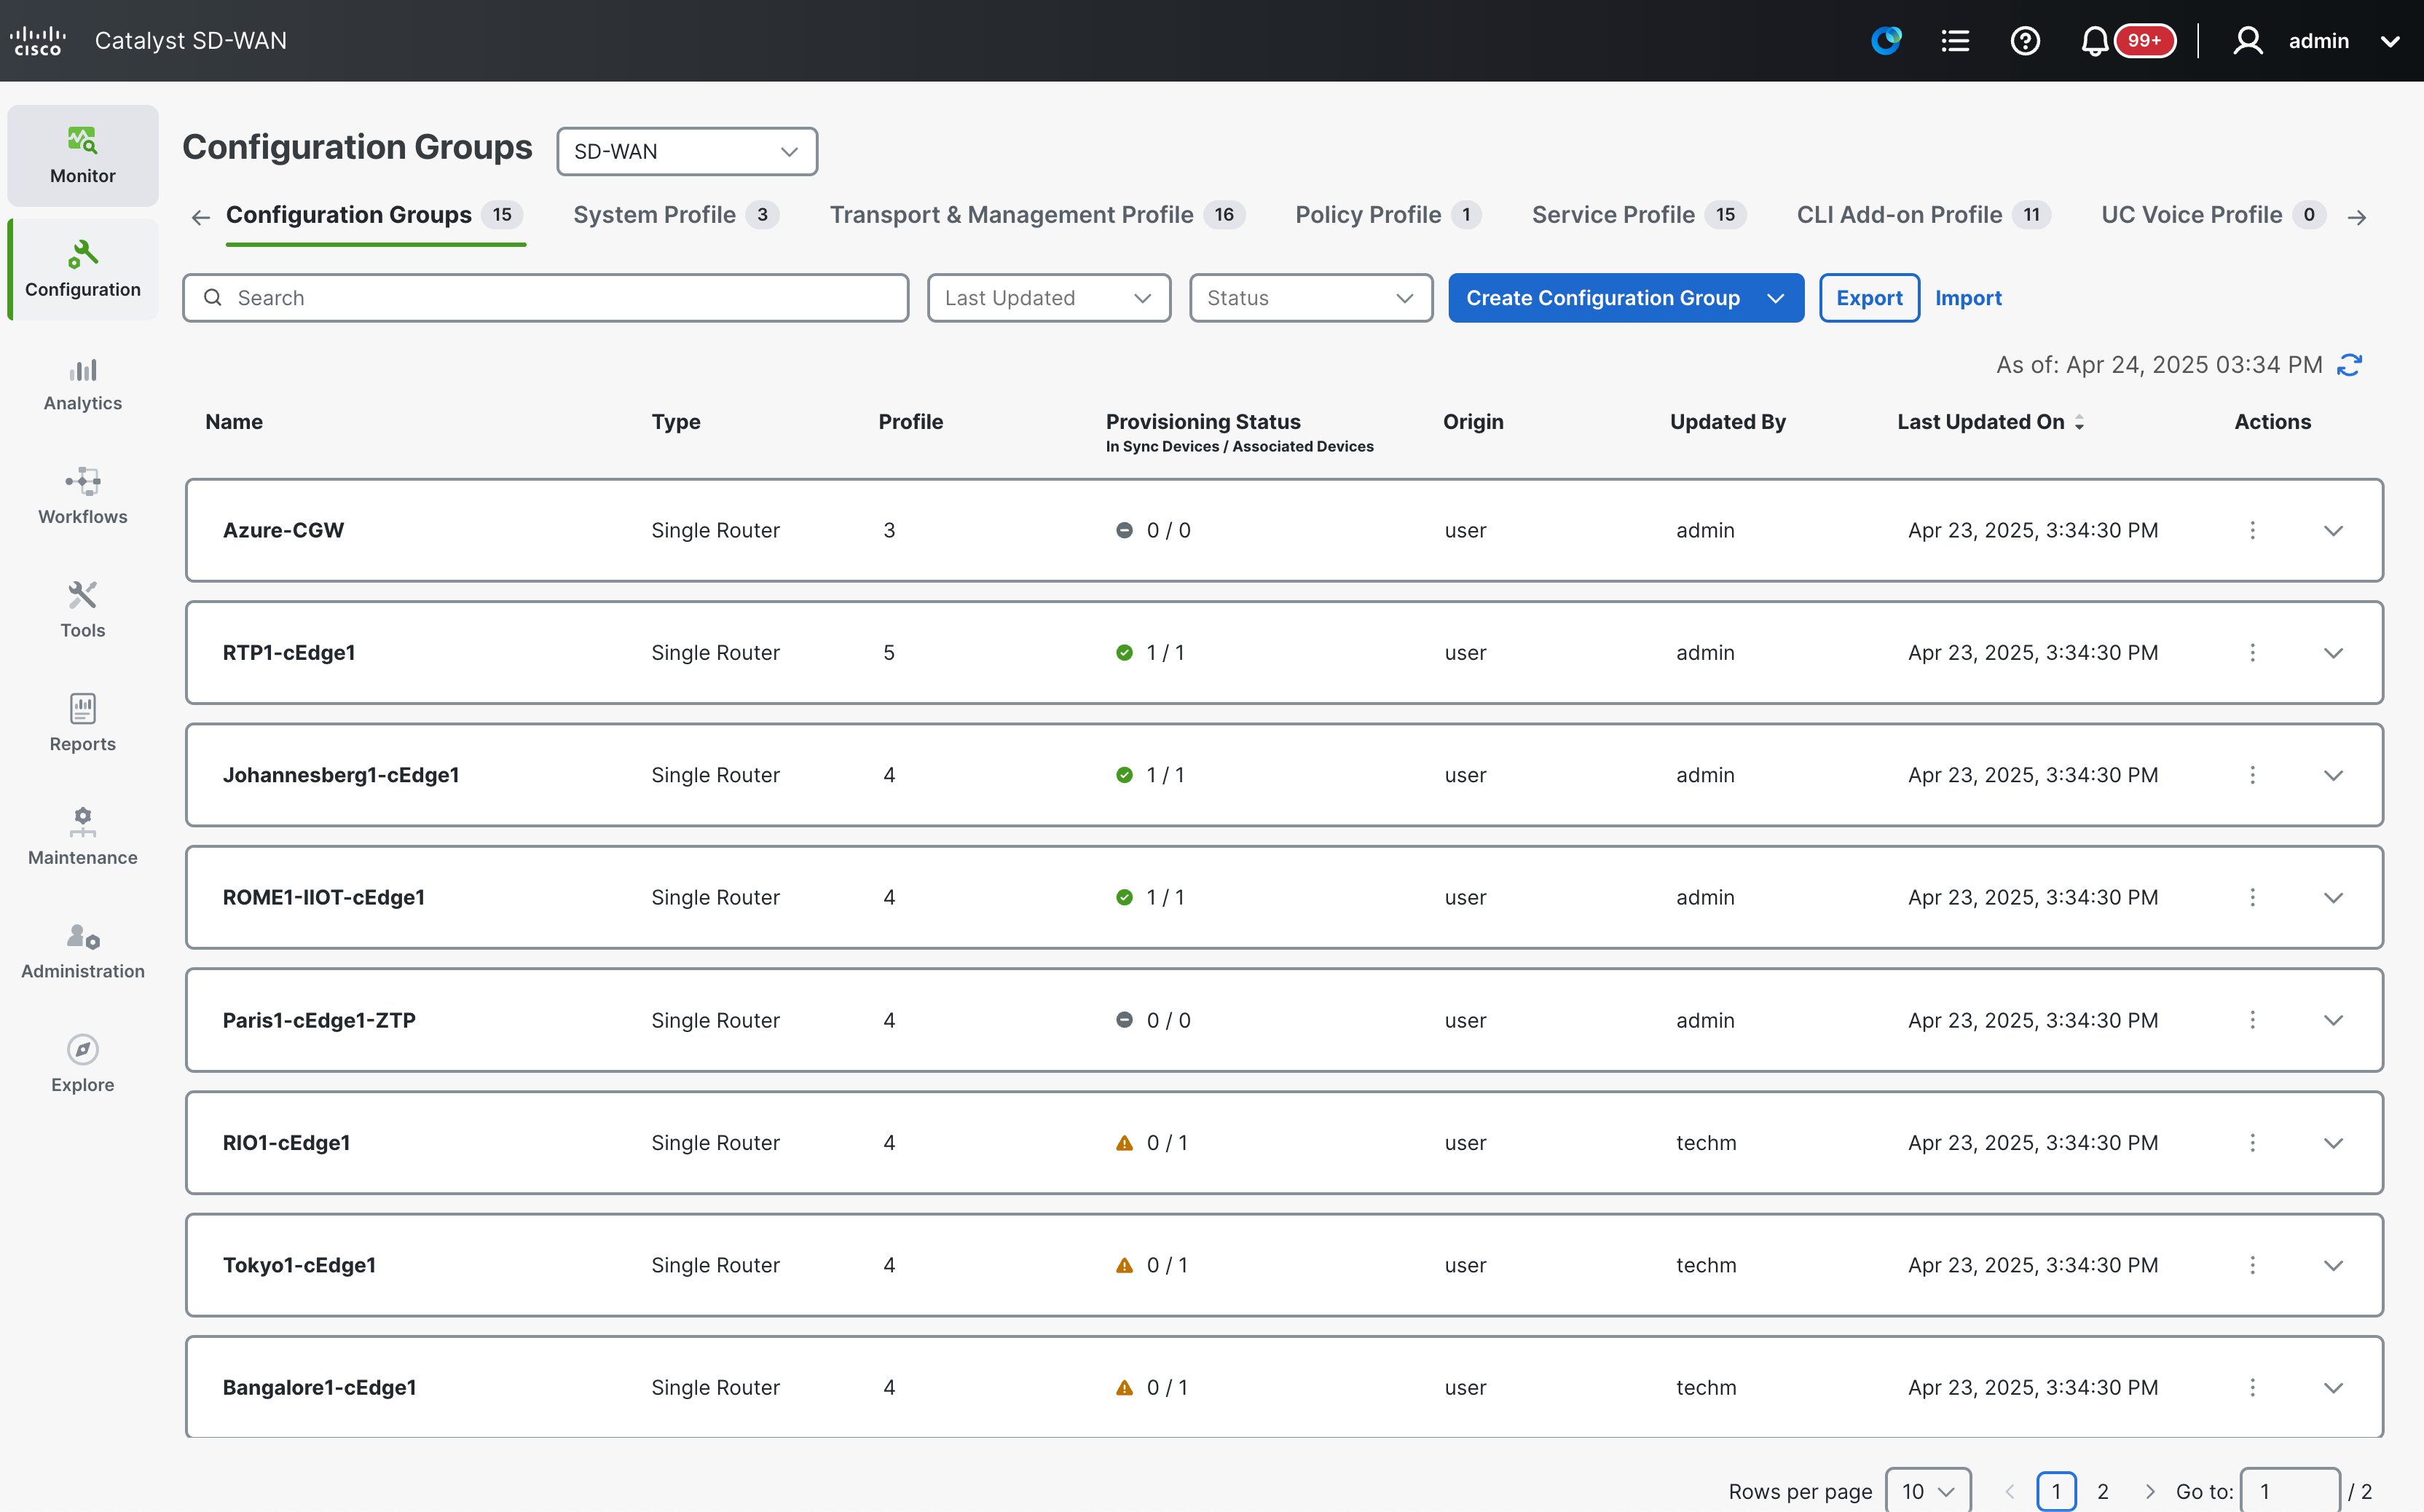Viewport: 2424px width, 1512px height.
Task: Click the Search input field
Action: (545, 298)
